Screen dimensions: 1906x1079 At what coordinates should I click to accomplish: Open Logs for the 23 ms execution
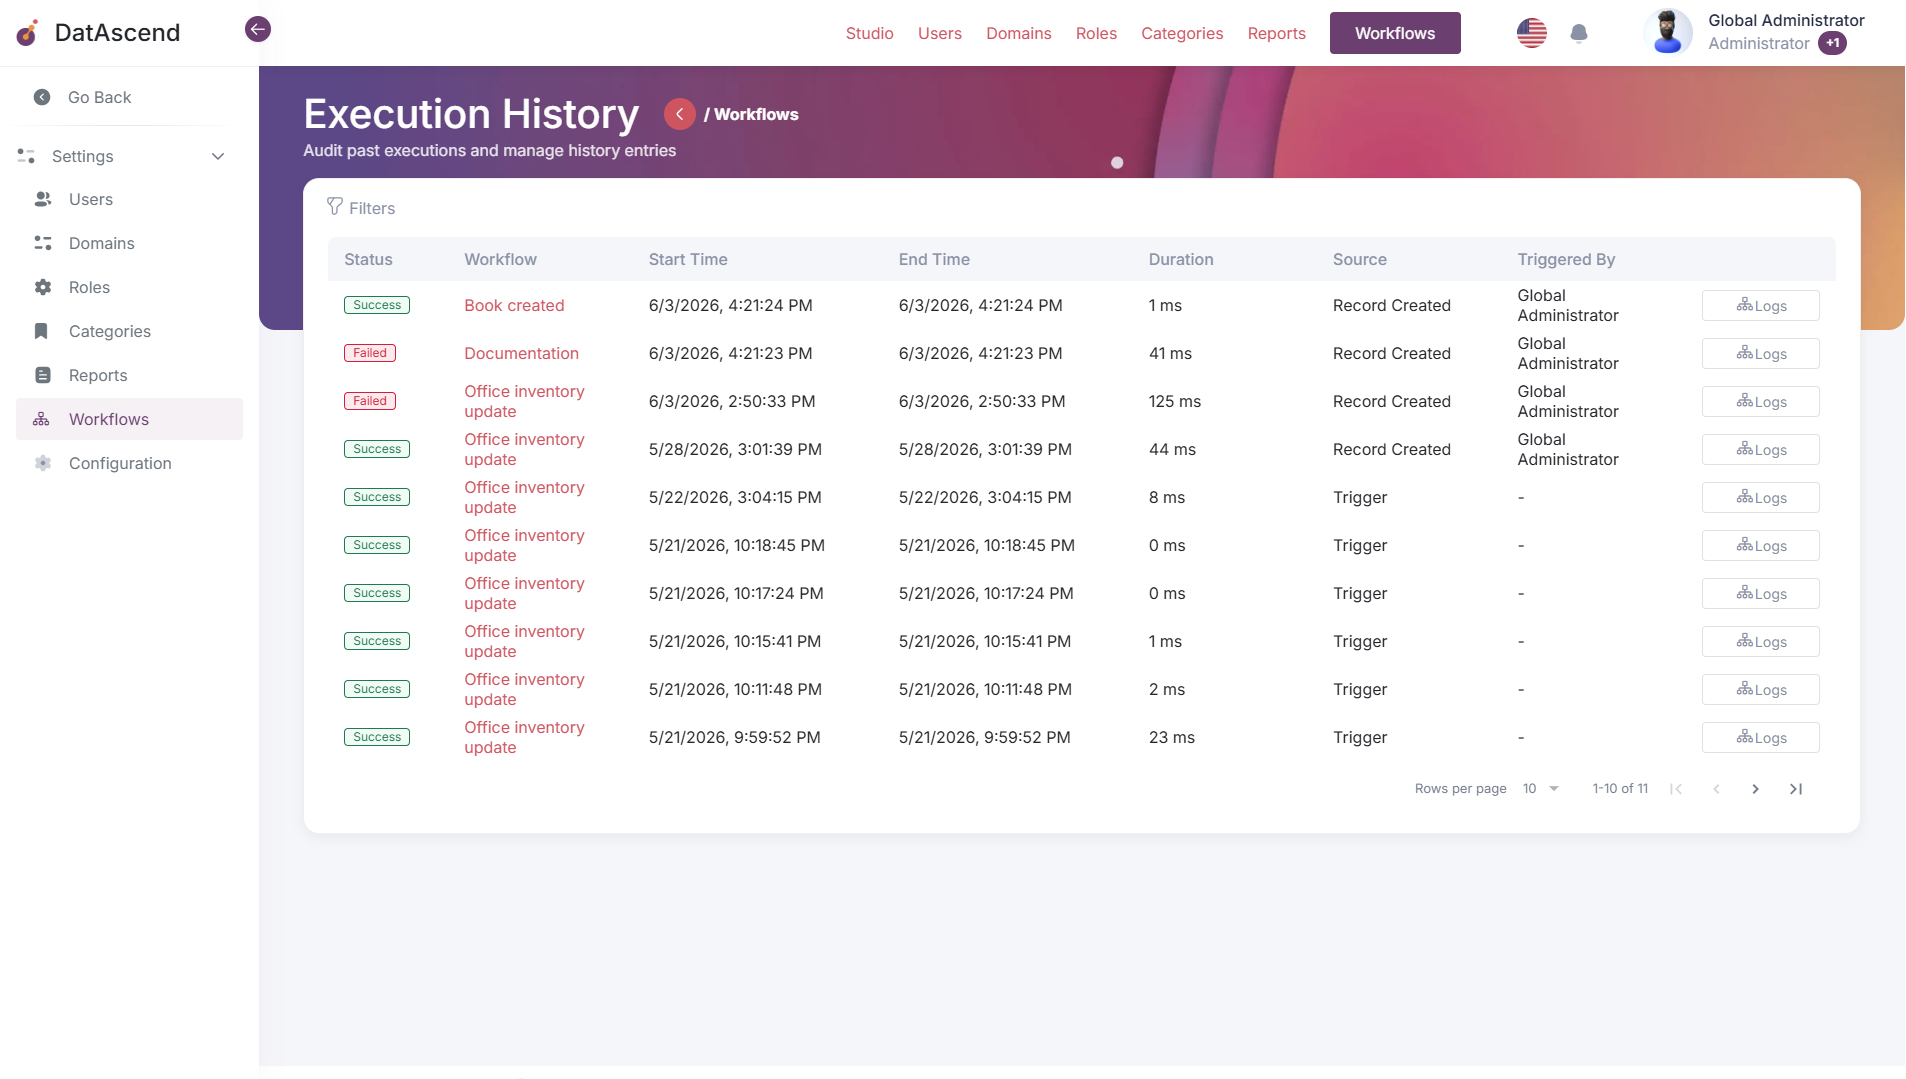click(1760, 737)
